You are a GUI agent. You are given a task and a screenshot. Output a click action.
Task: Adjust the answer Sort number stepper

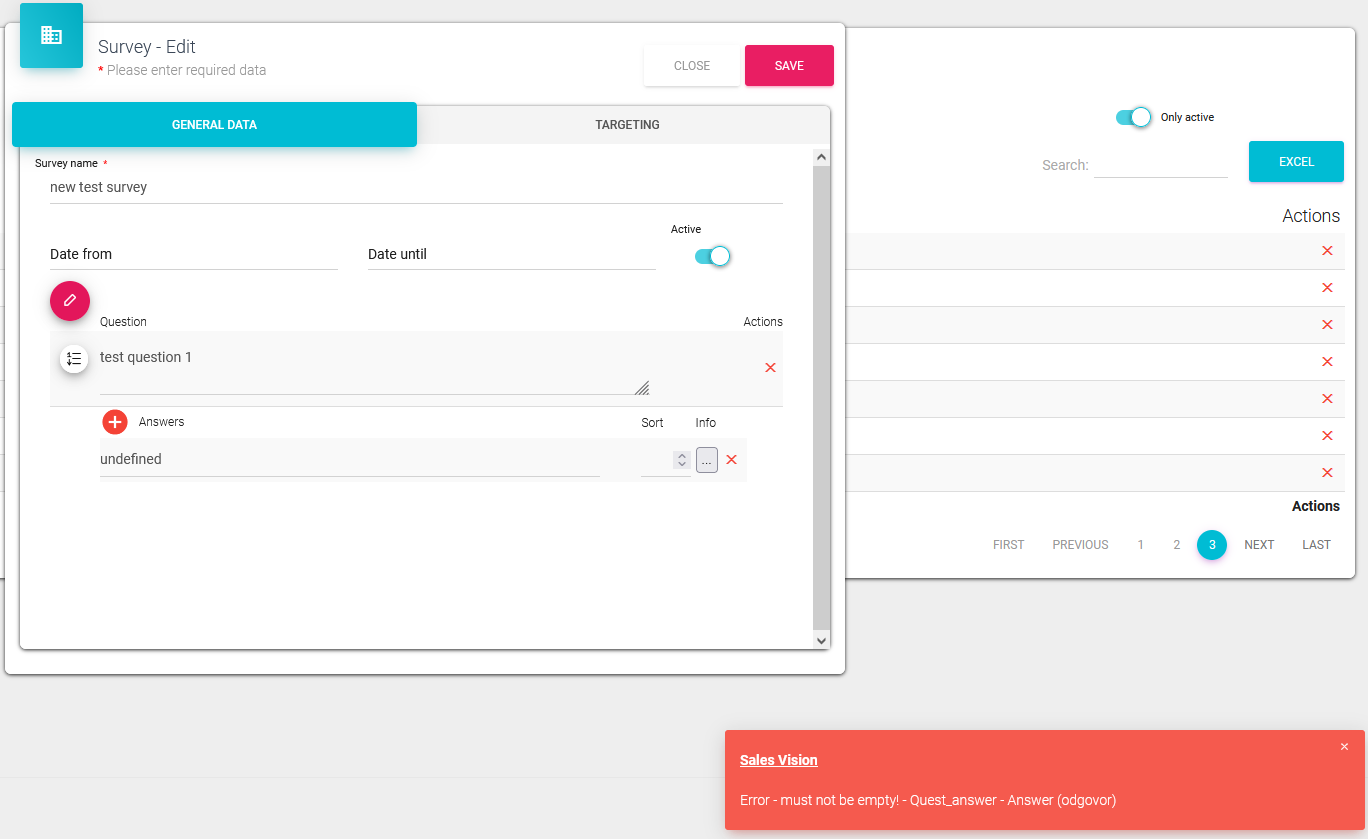681,460
